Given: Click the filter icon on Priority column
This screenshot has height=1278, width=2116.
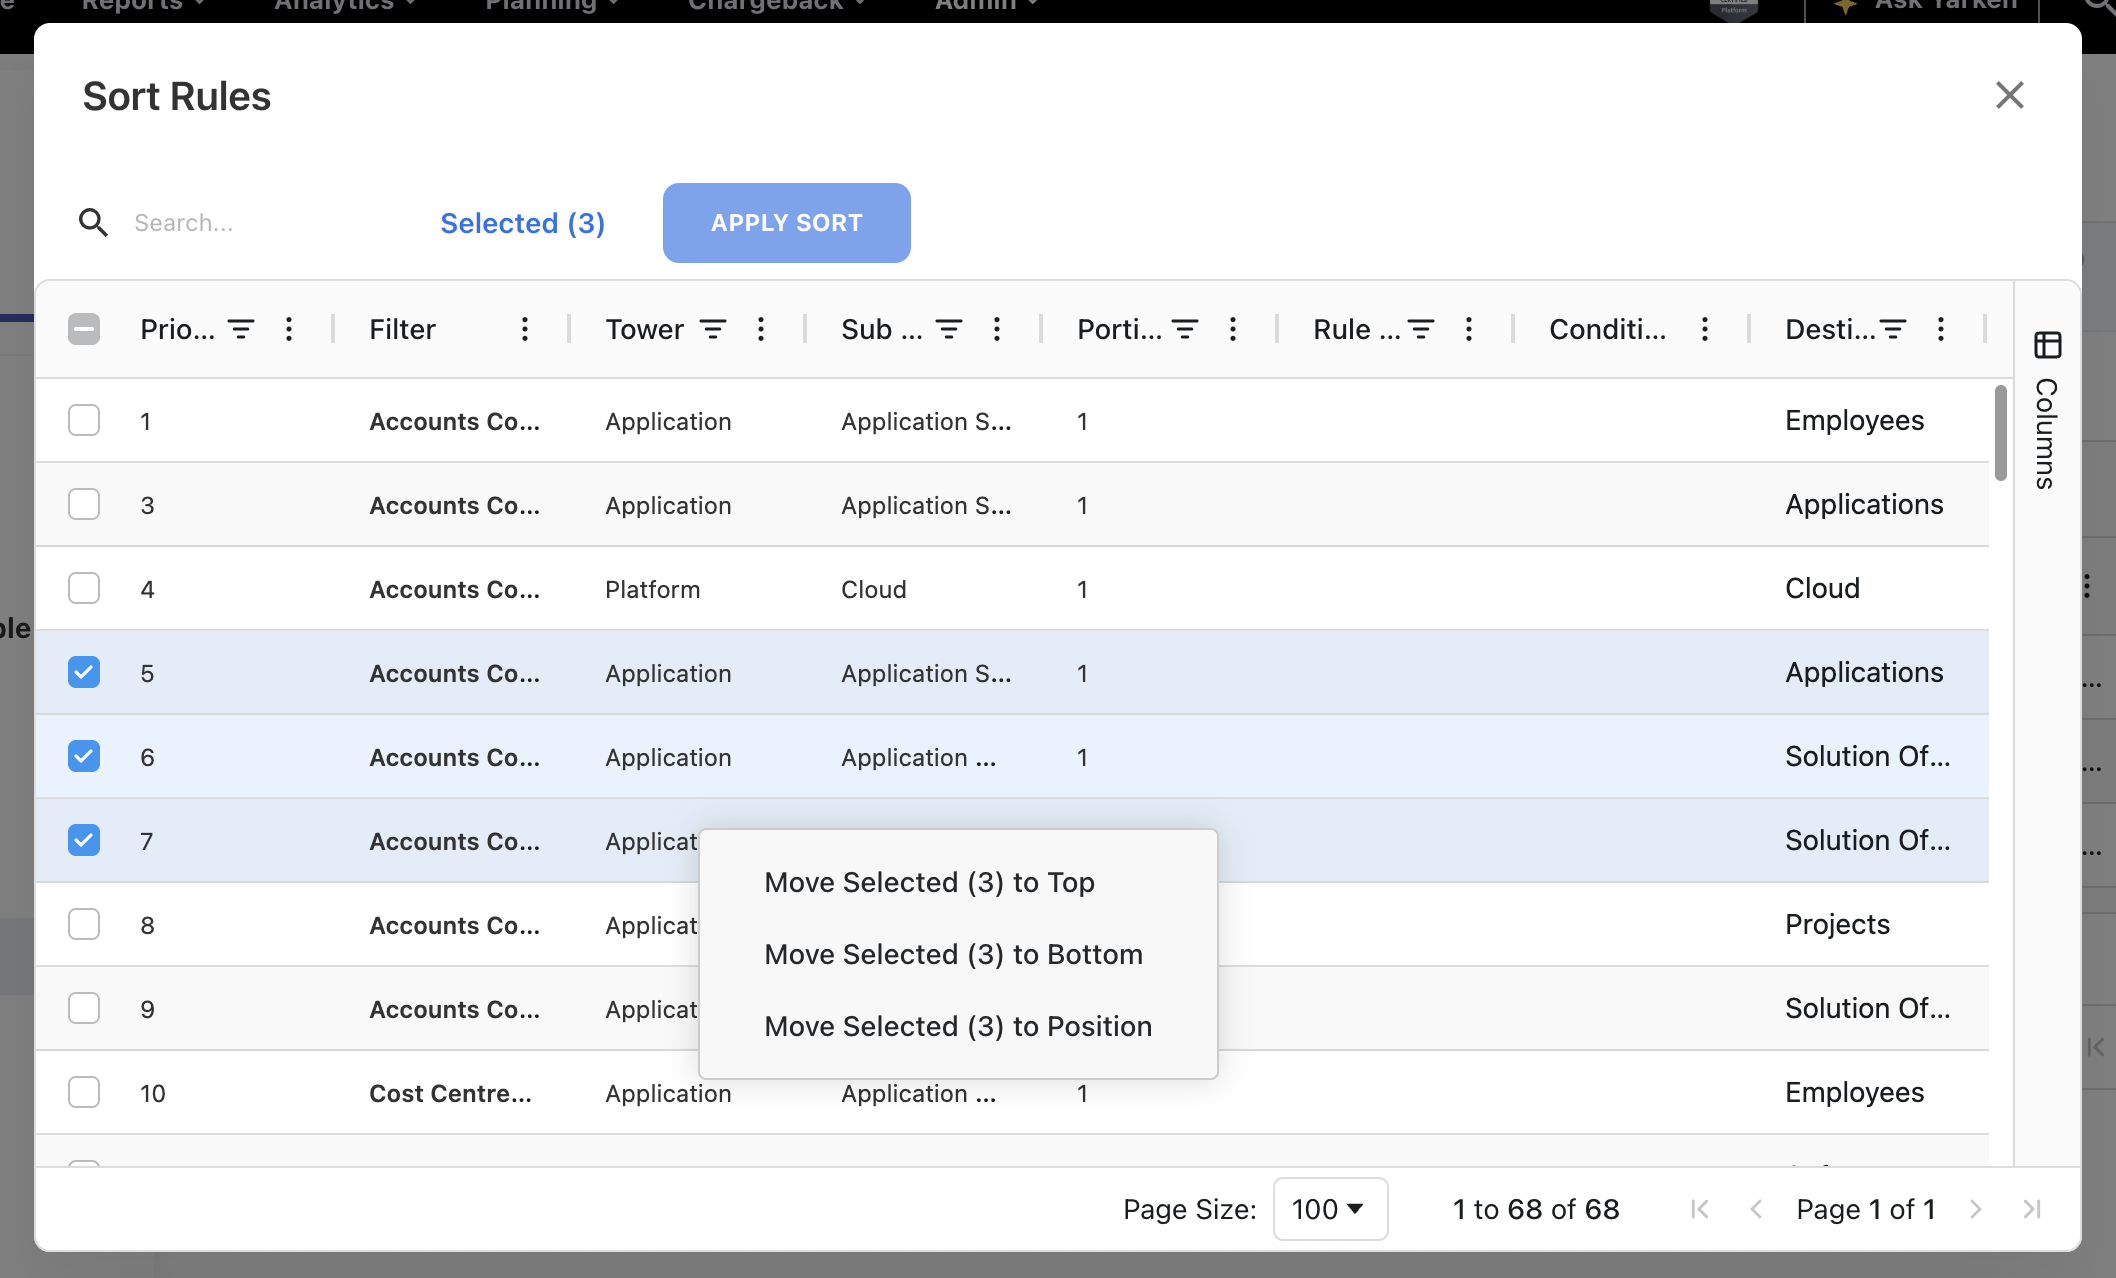Looking at the screenshot, I should click(241, 329).
